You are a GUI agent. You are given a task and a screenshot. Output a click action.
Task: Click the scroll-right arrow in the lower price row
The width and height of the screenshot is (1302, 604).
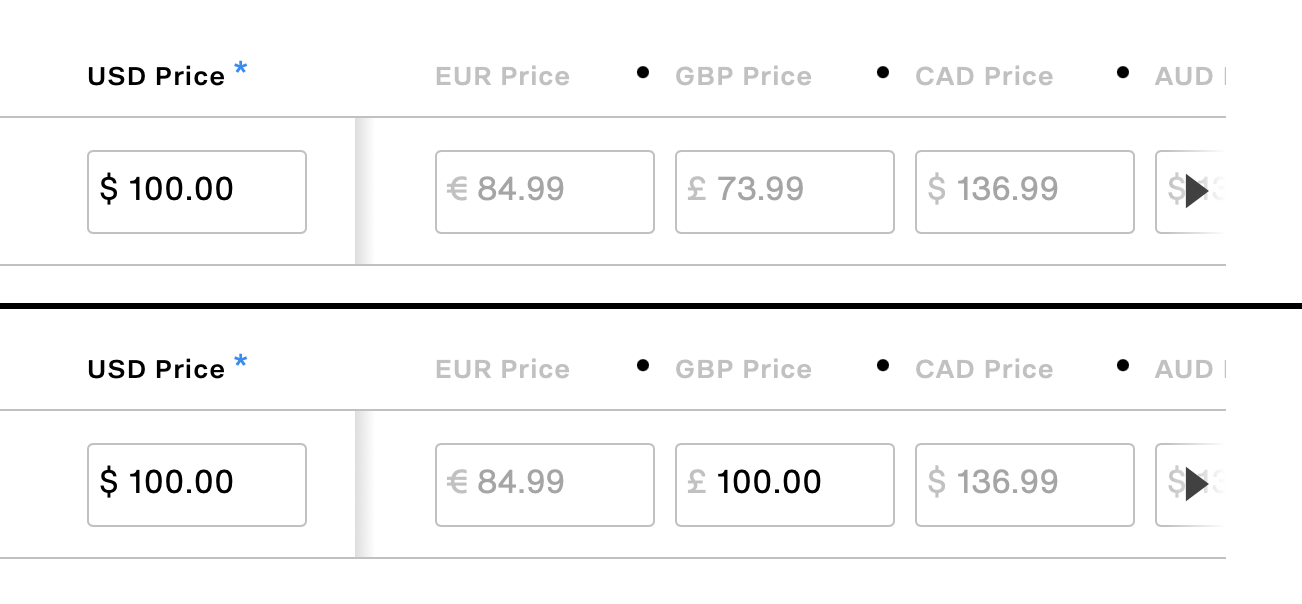point(1197,484)
